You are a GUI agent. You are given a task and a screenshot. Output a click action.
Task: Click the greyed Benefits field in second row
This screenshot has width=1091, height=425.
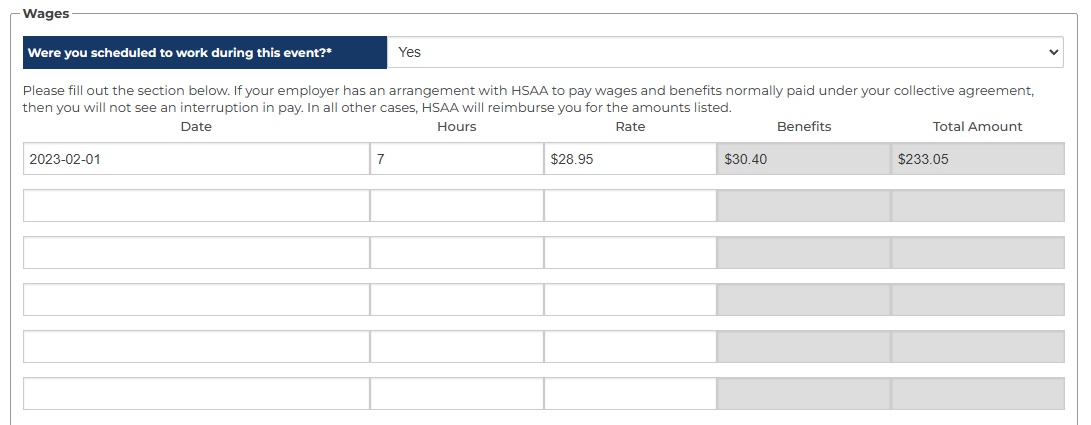(x=804, y=206)
